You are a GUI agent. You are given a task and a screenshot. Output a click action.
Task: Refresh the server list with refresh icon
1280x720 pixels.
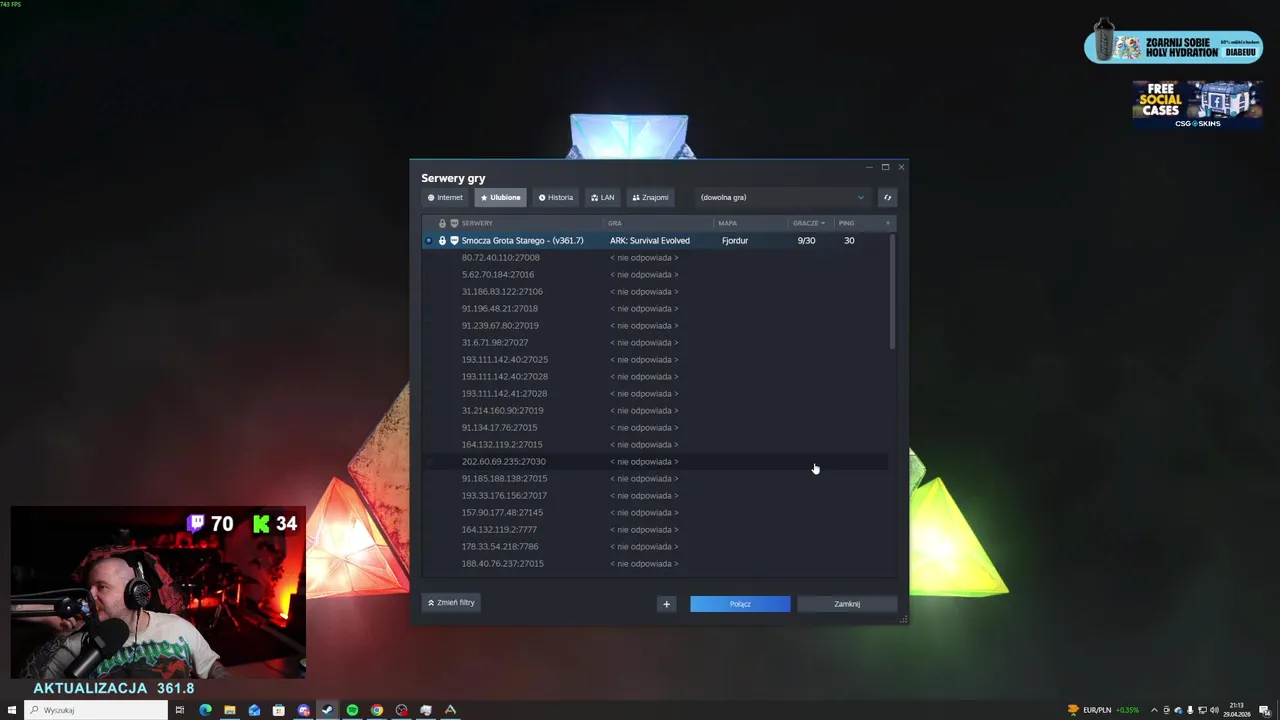pos(887,197)
